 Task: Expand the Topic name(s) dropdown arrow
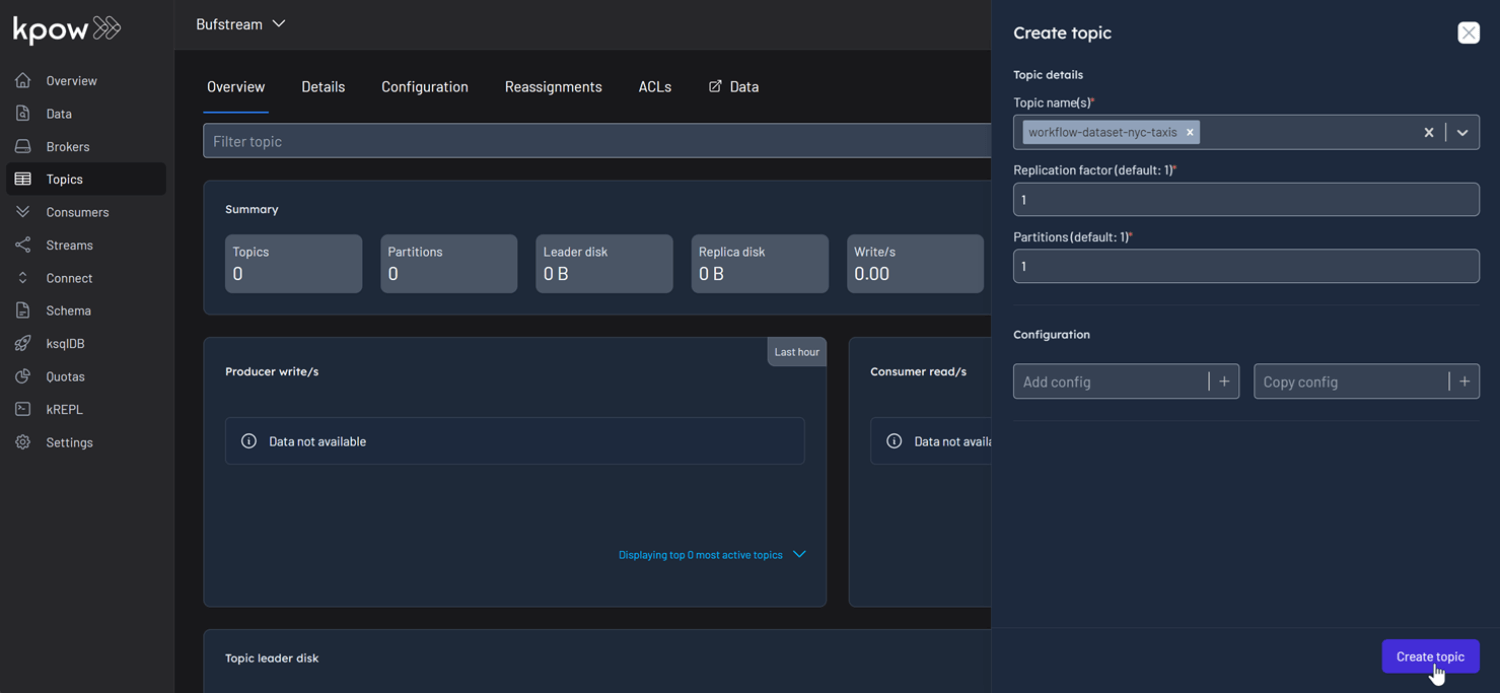1462,132
